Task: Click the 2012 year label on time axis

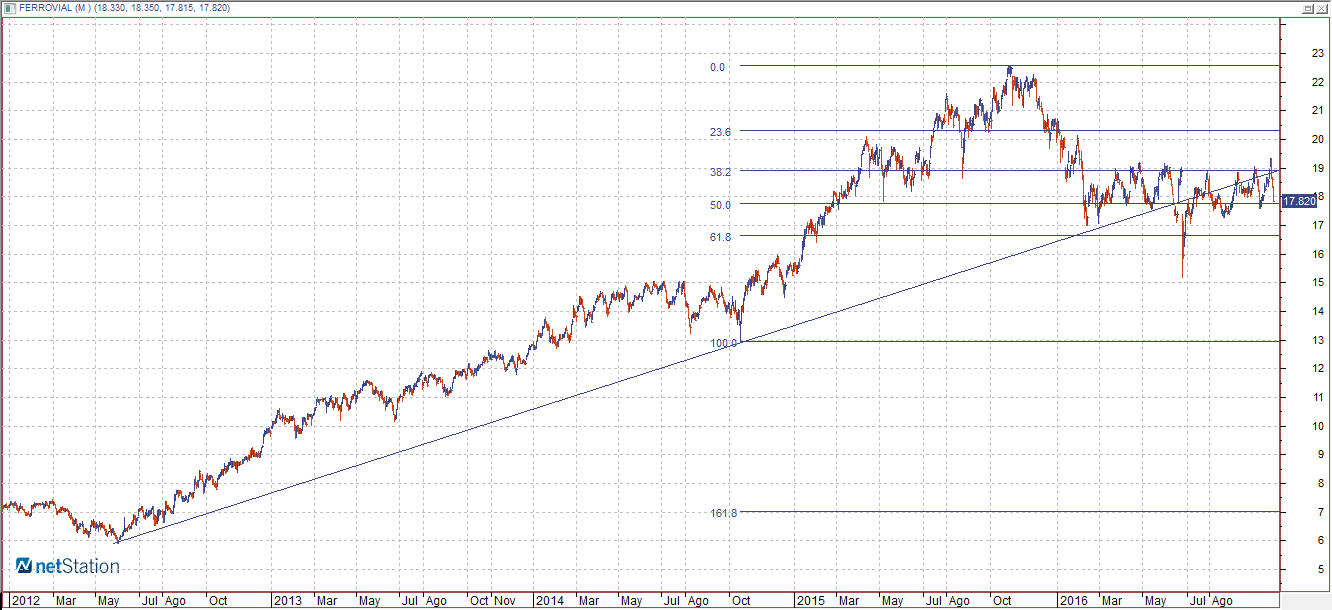Action: point(27,601)
